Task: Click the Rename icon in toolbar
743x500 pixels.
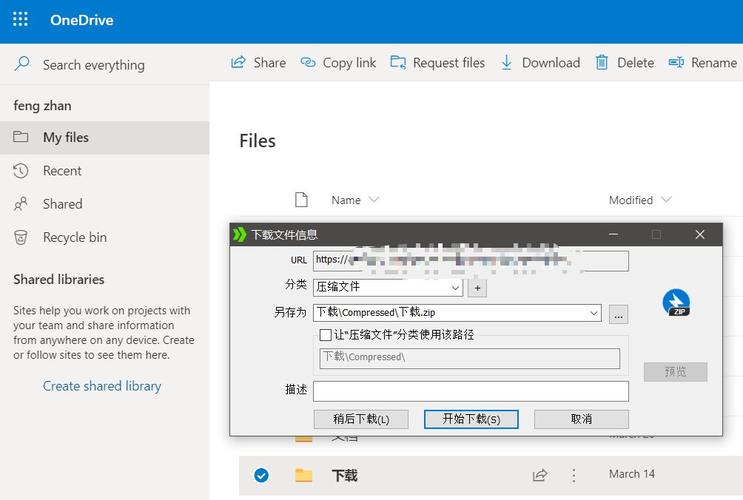Action: pyautogui.click(x=676, y=63)
